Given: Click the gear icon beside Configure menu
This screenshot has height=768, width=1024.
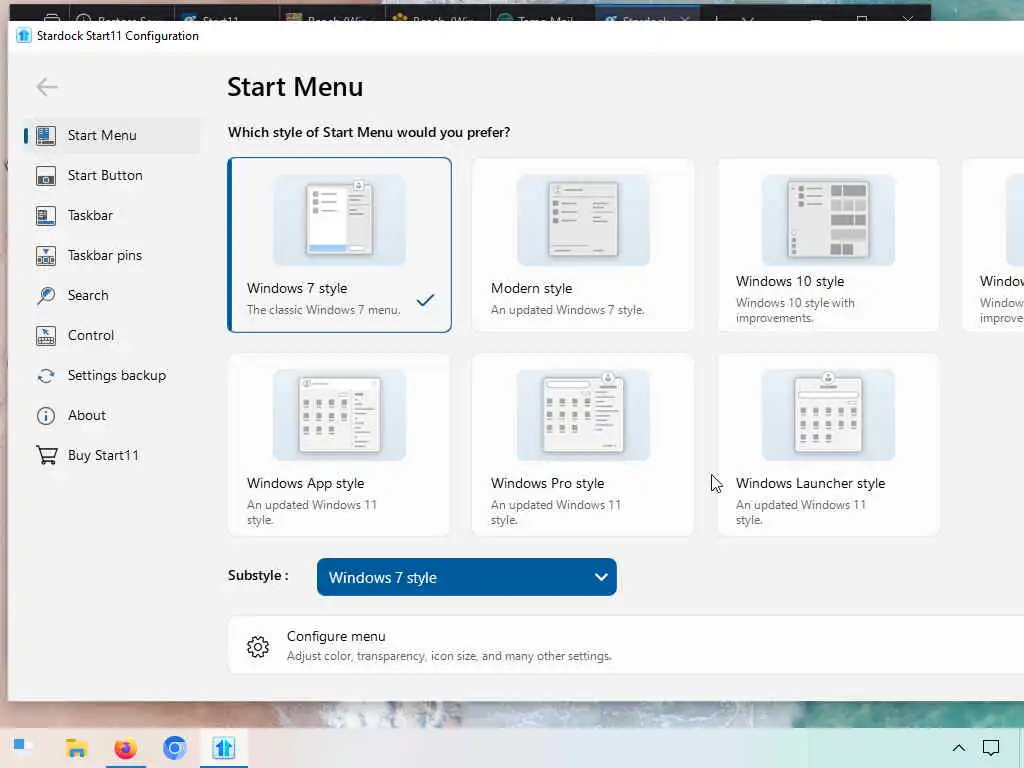Looking at the screenshot, I should point(258,647).
